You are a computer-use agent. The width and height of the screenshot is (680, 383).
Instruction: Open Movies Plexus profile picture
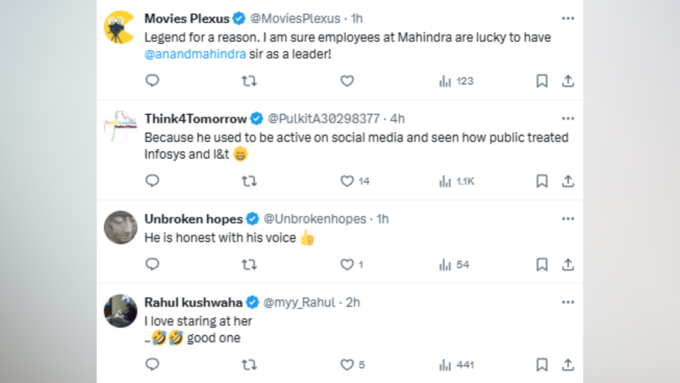click(120, 27)
